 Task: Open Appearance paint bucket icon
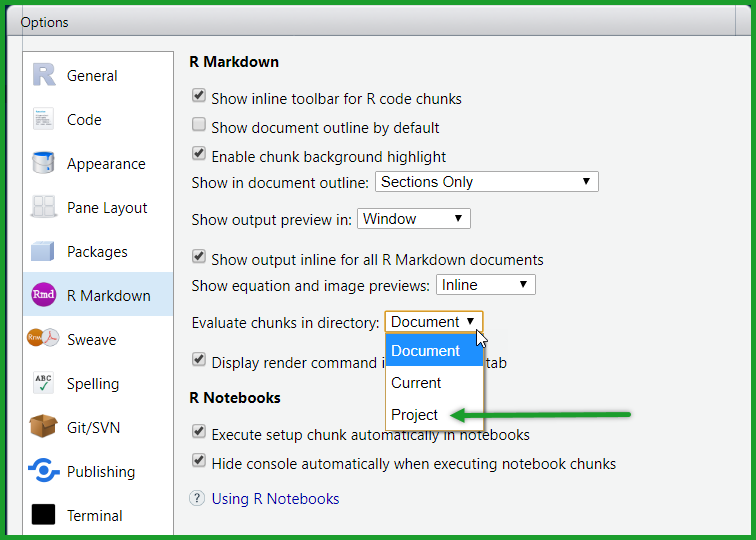tap(44, 164)
